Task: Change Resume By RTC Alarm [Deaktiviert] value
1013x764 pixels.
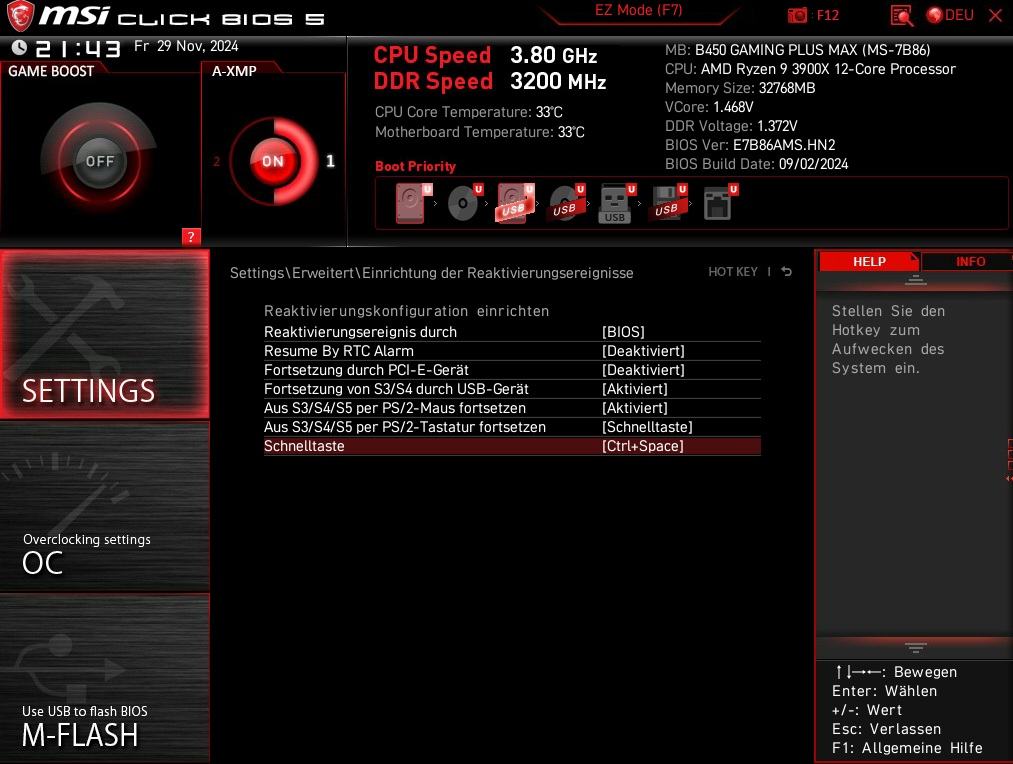Action: point(643,351)
